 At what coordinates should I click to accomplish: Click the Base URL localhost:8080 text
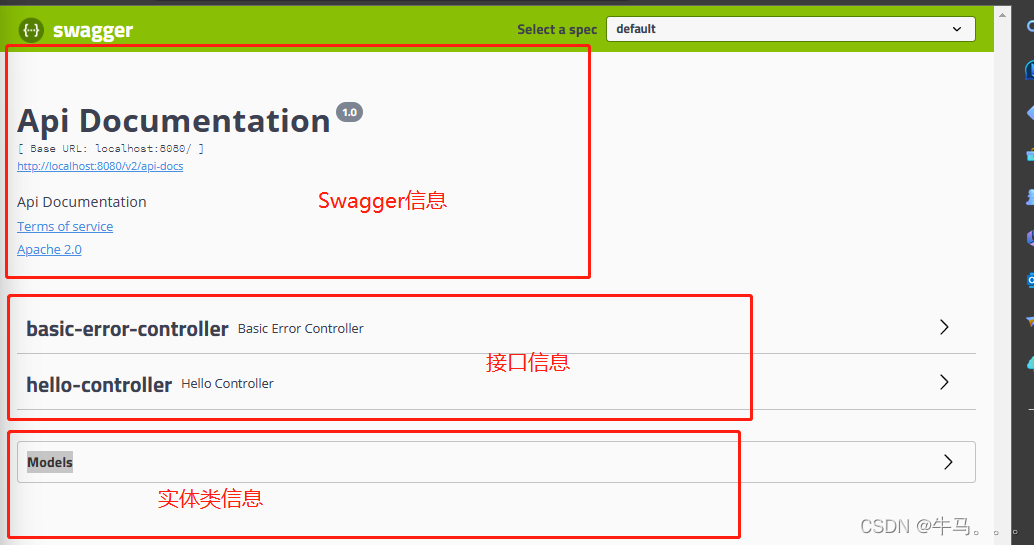coord(111,148)
